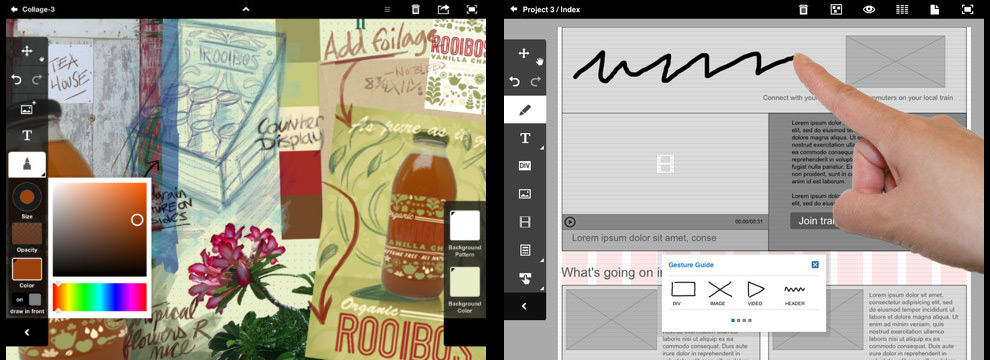Open the layout blocks icon in Project 3

(836, 9)
